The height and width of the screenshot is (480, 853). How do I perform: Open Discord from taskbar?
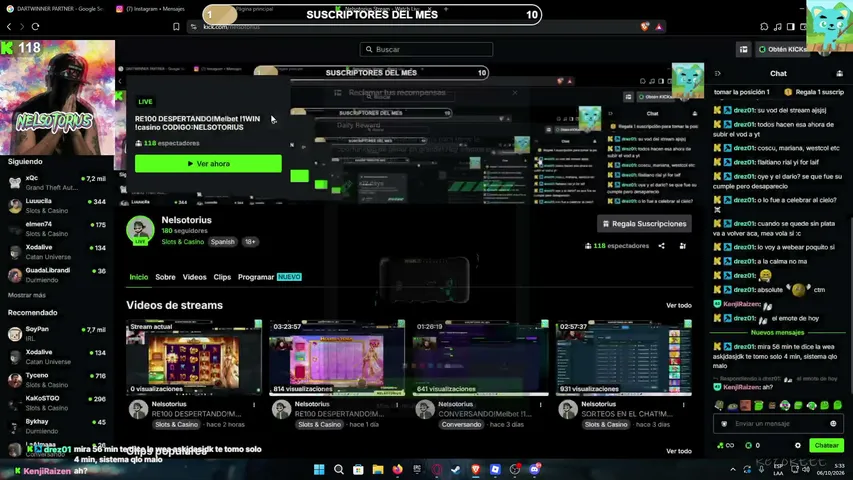(534, 469)
